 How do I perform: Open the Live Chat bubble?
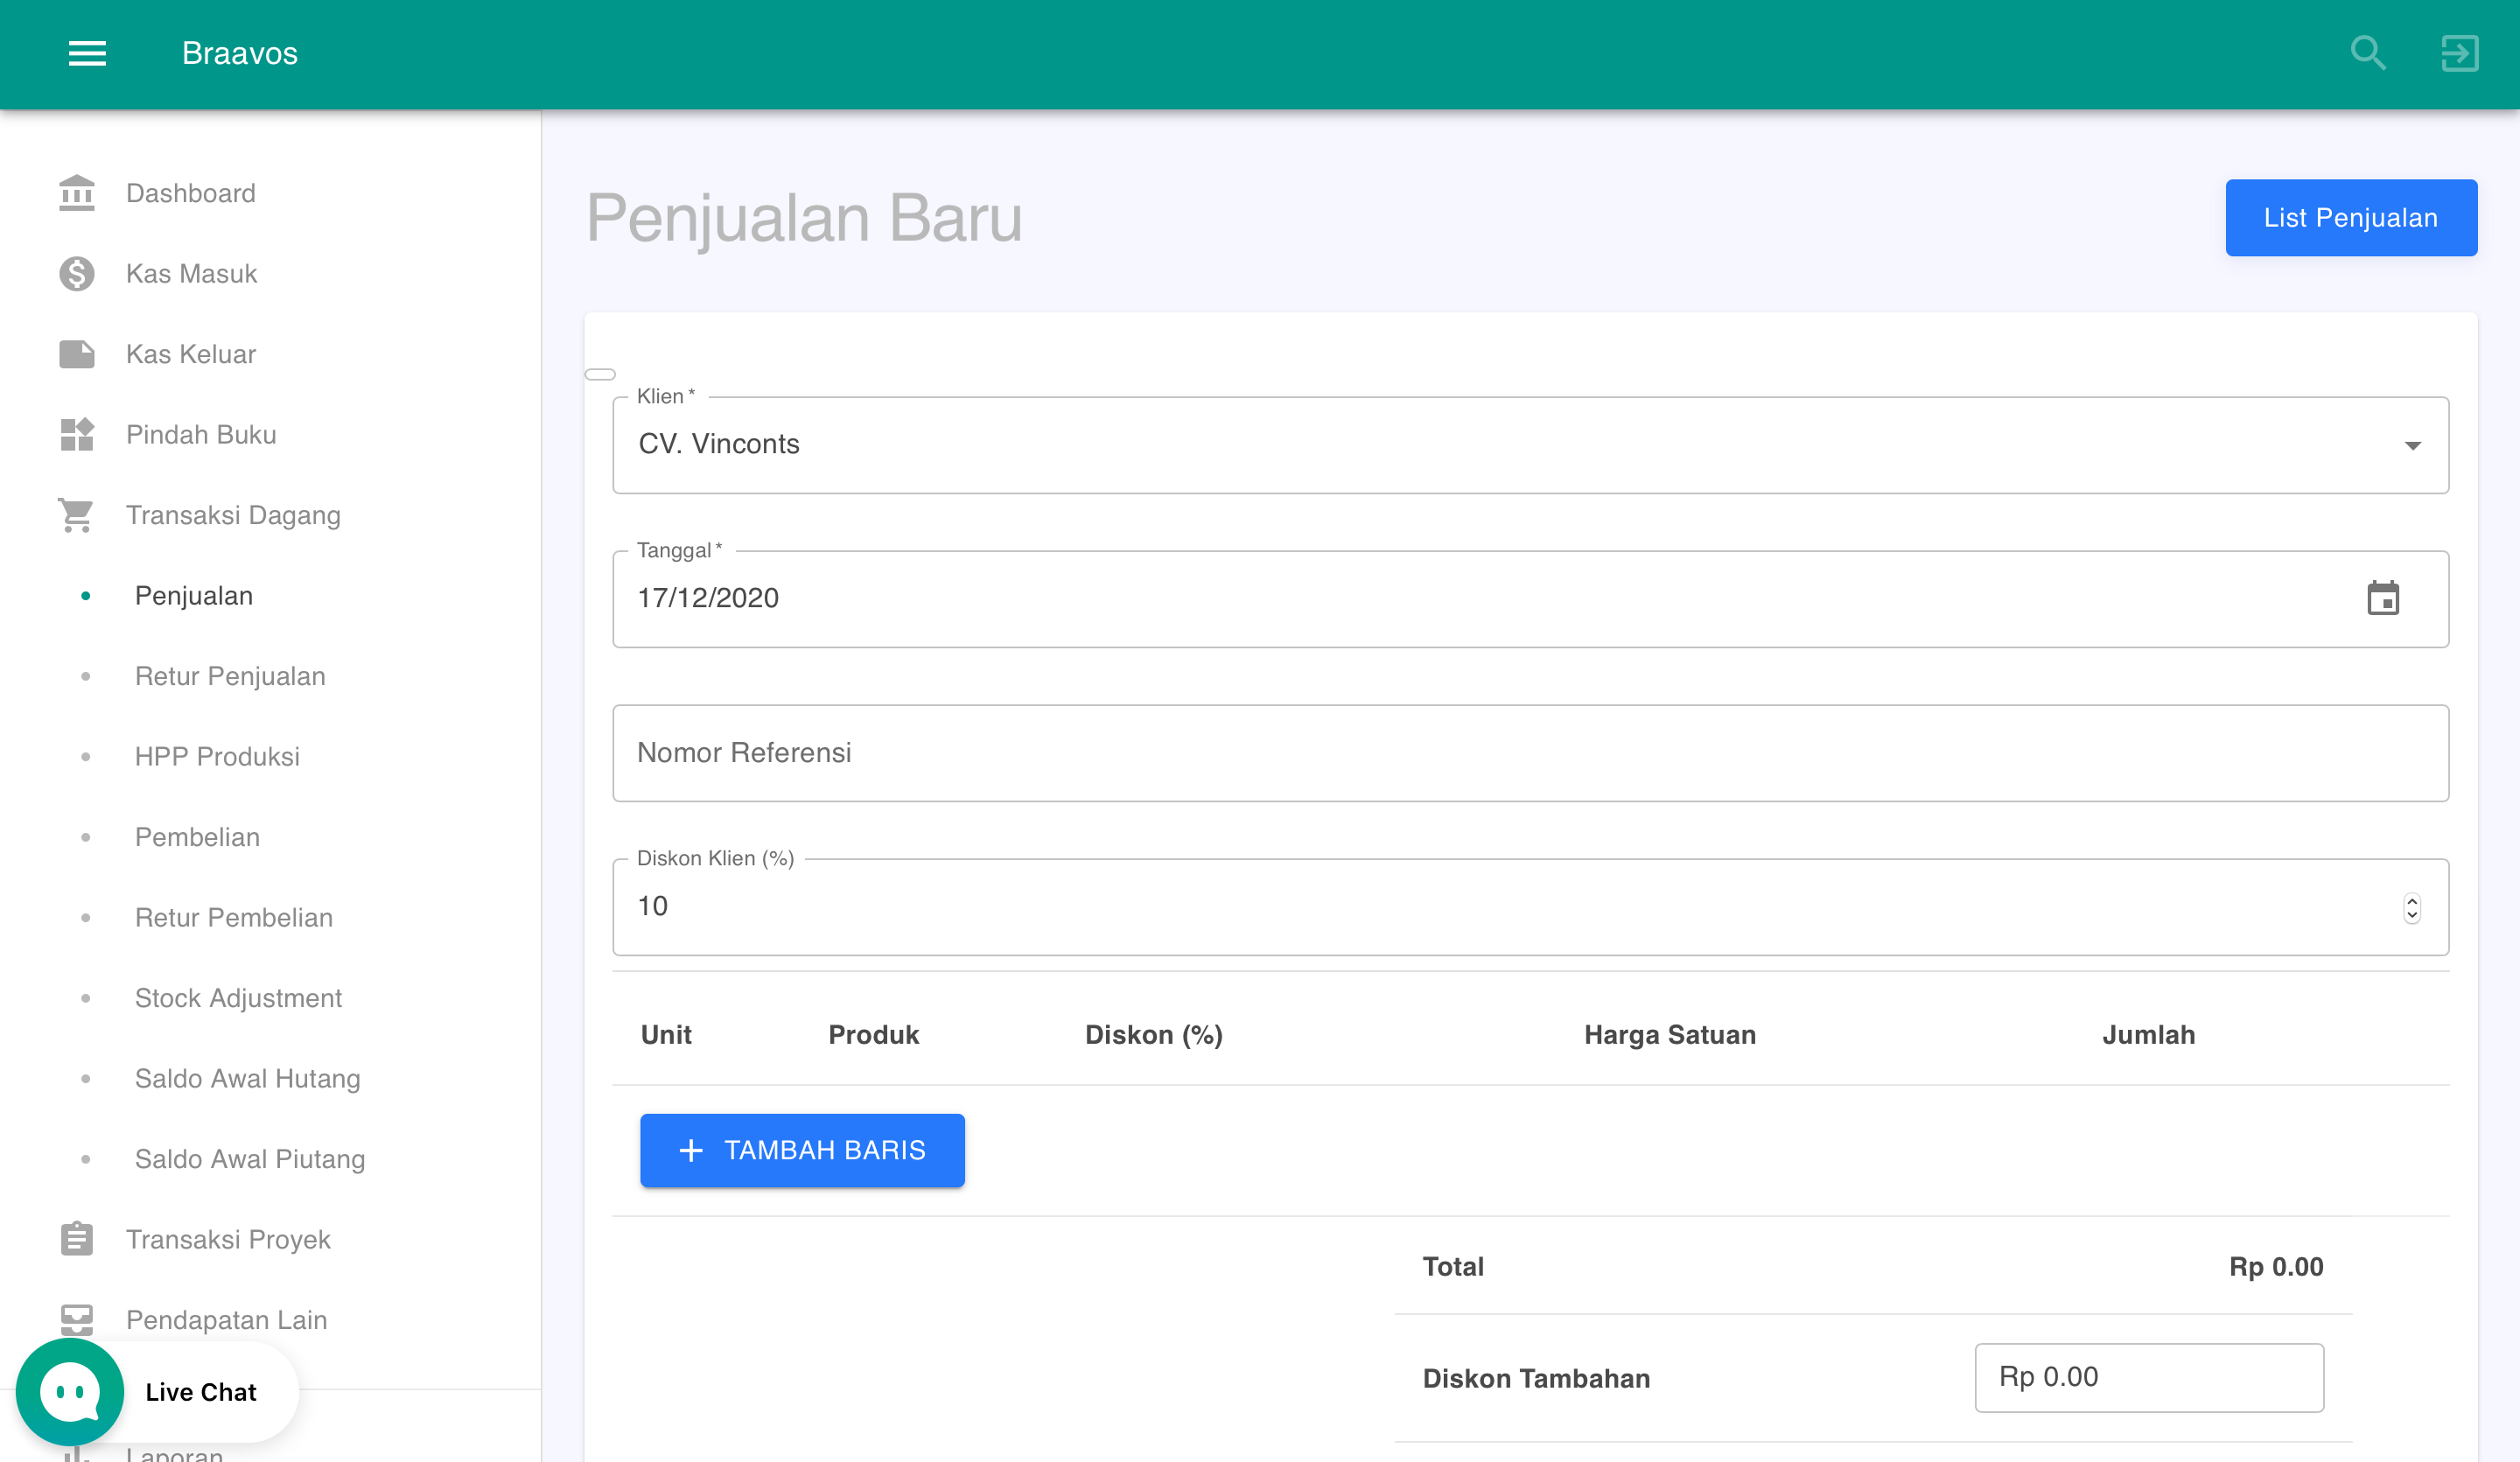[69, 1391]
